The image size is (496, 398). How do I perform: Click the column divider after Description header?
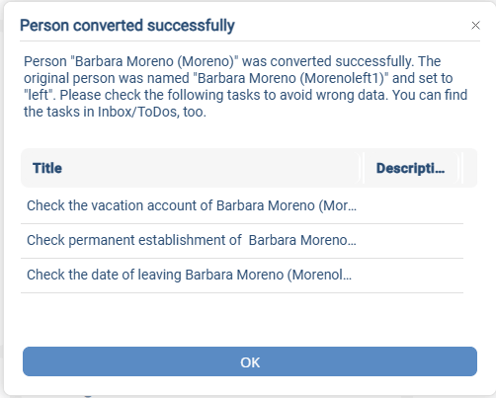click(462, 168)
